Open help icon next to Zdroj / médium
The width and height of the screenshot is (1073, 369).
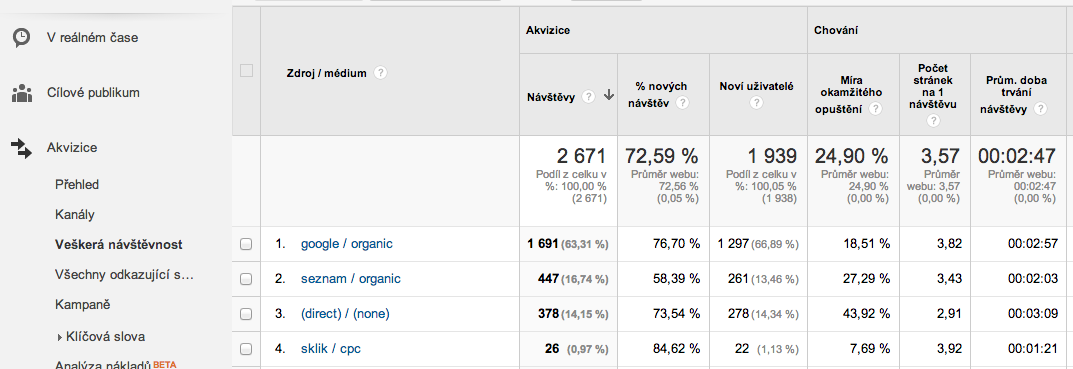tap(380, 73)
